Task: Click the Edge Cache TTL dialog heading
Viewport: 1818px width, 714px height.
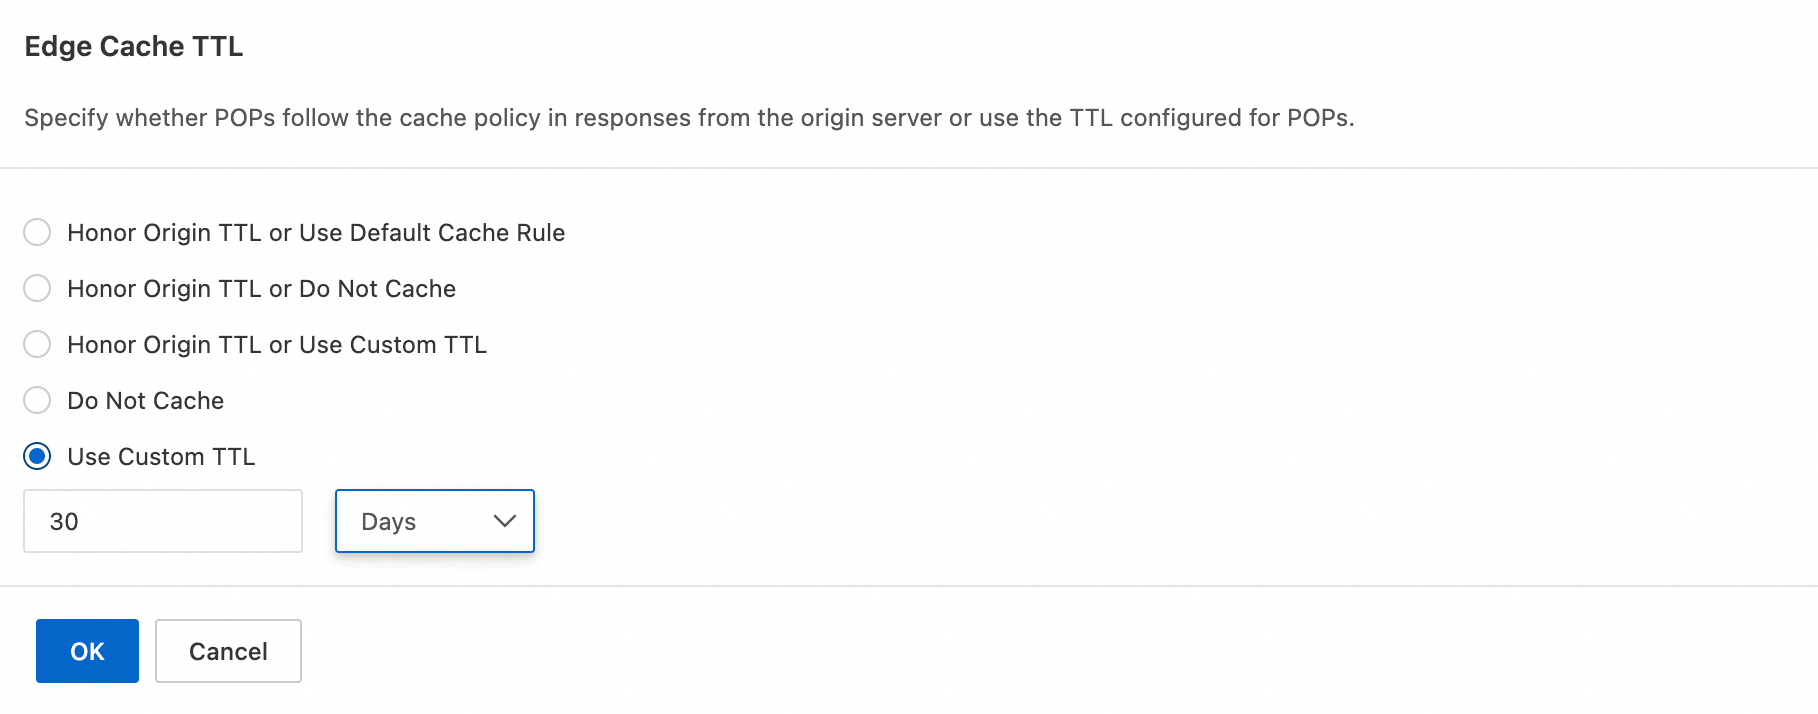Action: [134, 47]
